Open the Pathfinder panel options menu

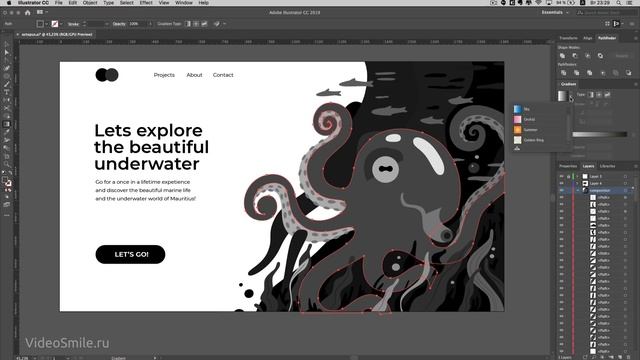[x=636, y=38]
